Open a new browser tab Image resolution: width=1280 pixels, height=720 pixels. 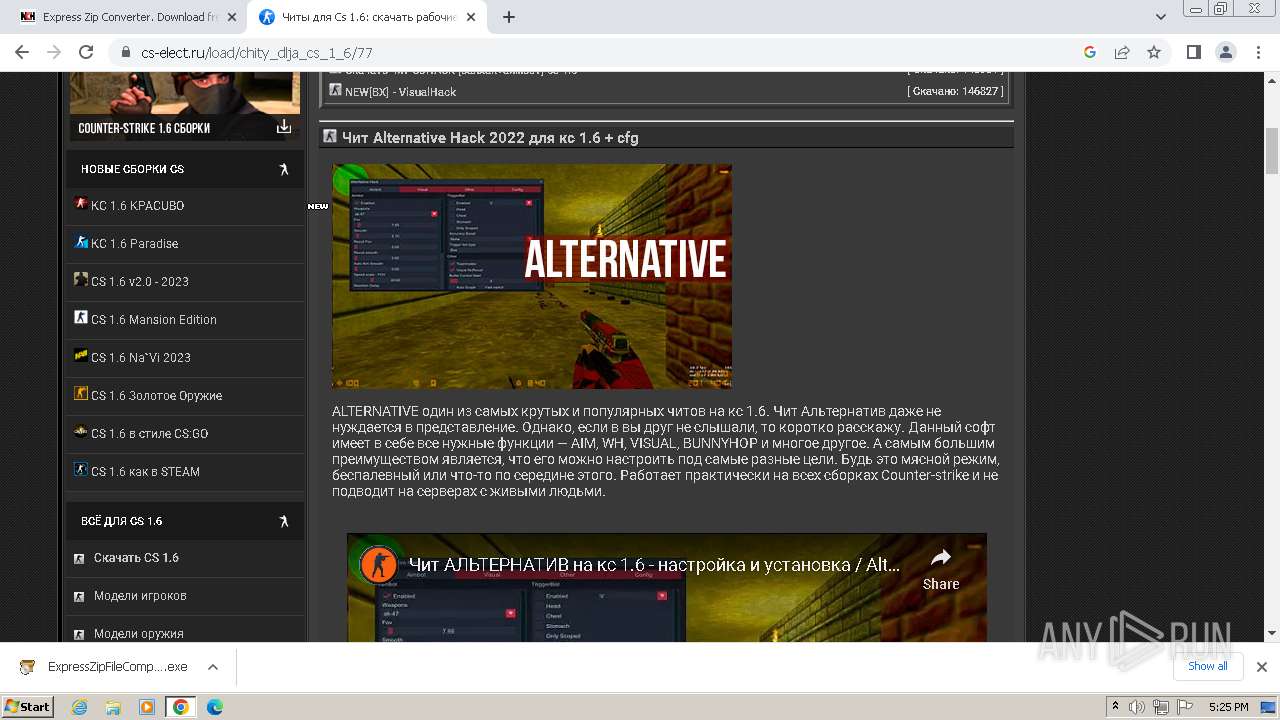tap(509, 17)
